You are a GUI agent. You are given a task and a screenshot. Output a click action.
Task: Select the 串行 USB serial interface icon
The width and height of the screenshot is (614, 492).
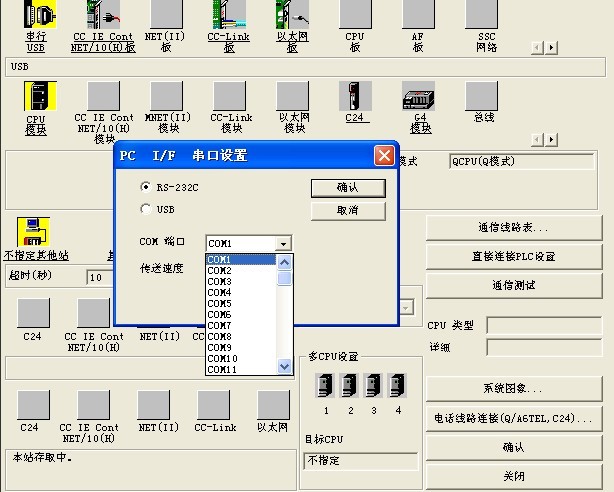point(36,17)
